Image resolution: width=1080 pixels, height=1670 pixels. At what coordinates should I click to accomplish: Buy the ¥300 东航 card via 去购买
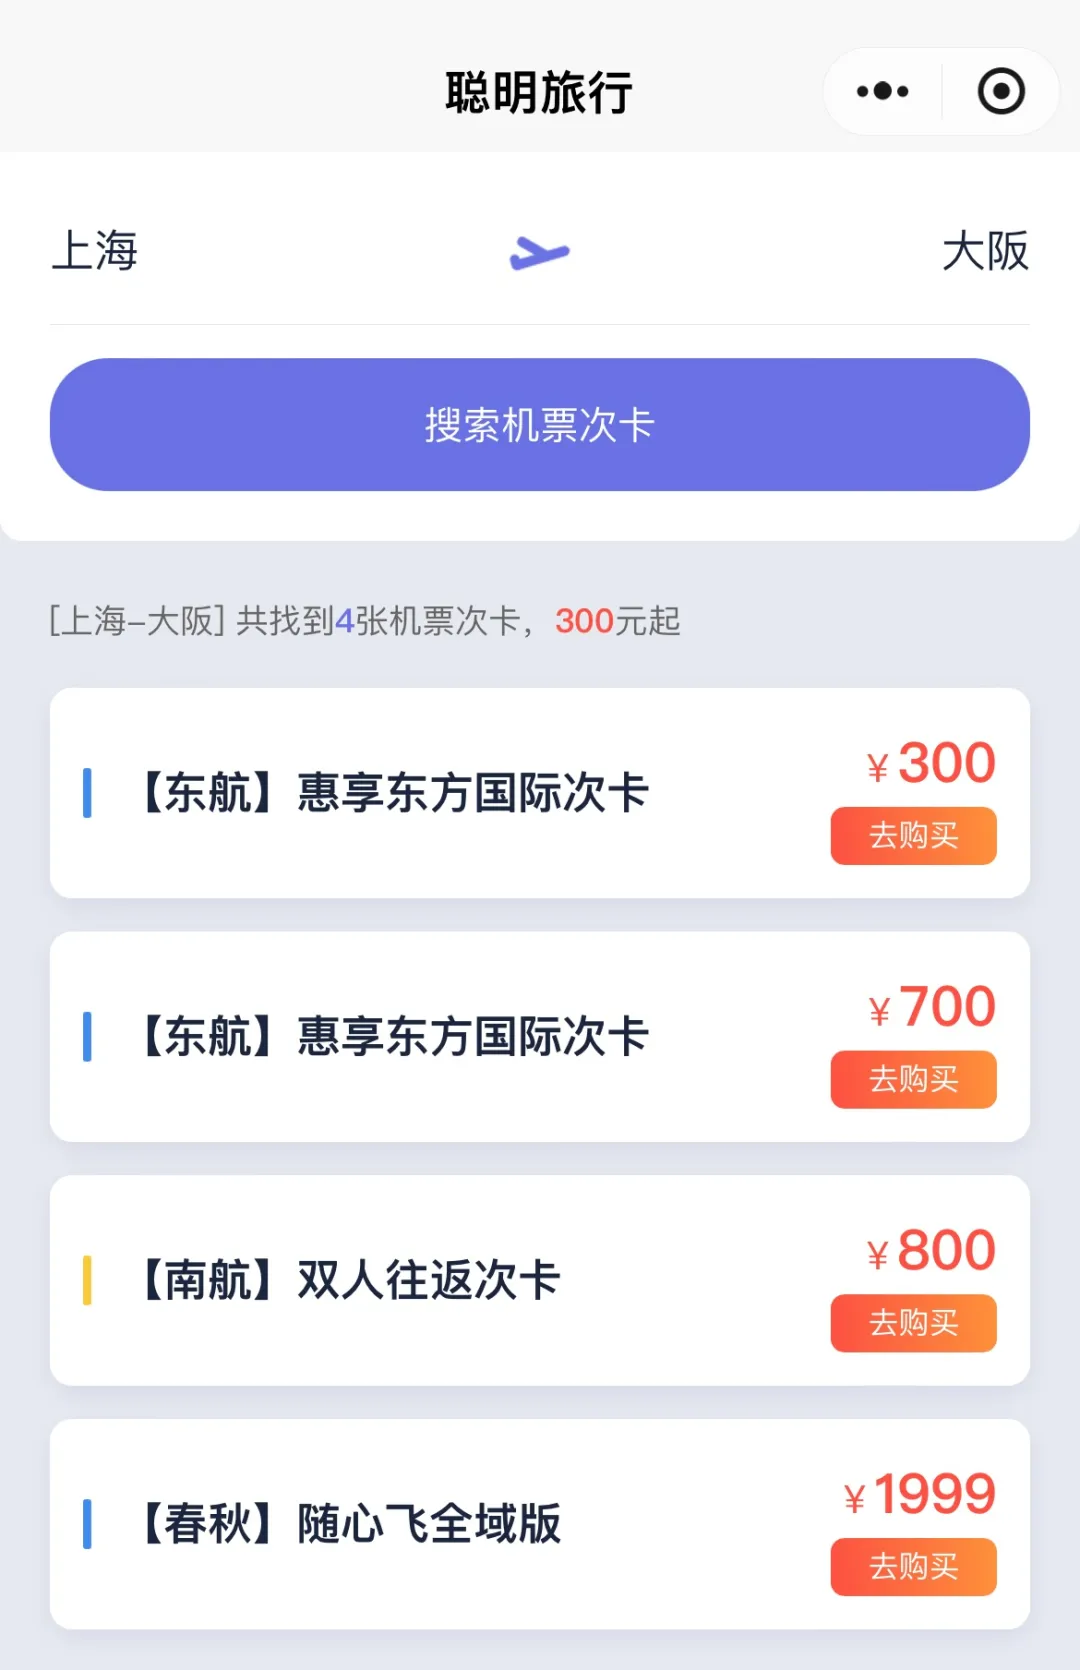pos(913,835)
